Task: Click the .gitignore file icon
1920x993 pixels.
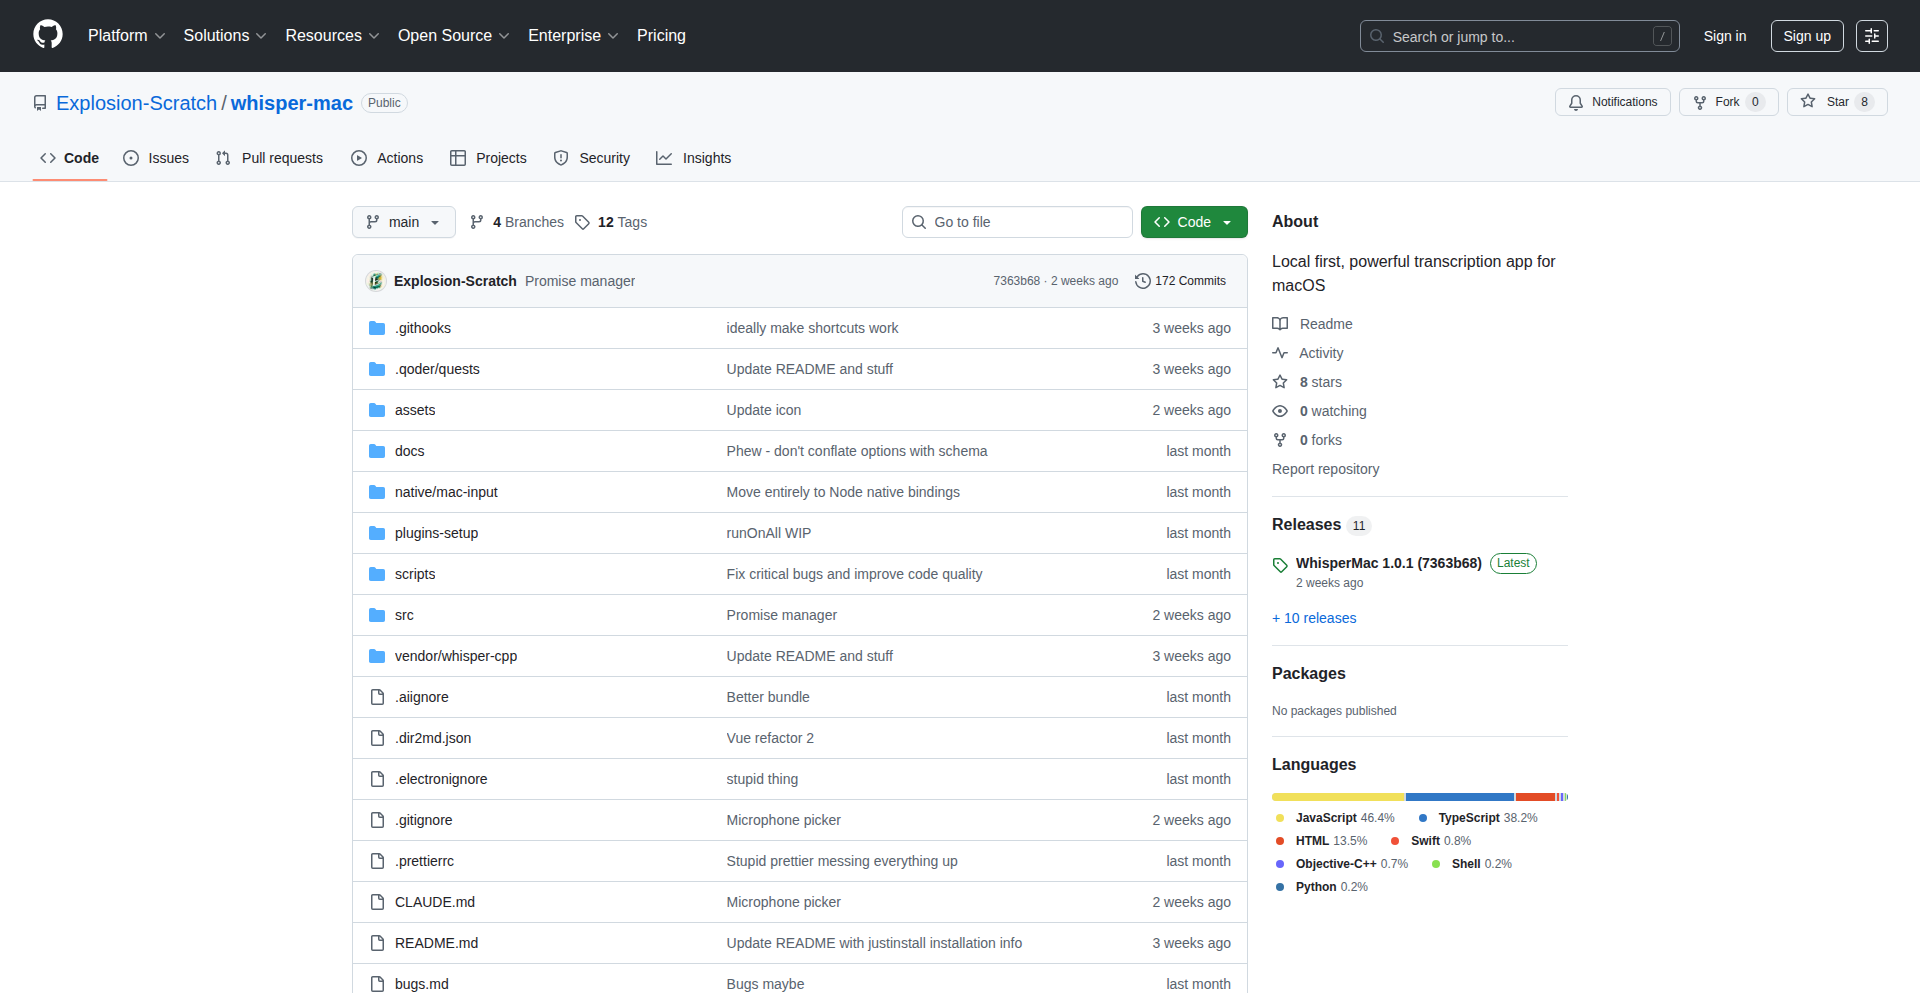Action: click(377, 820)
